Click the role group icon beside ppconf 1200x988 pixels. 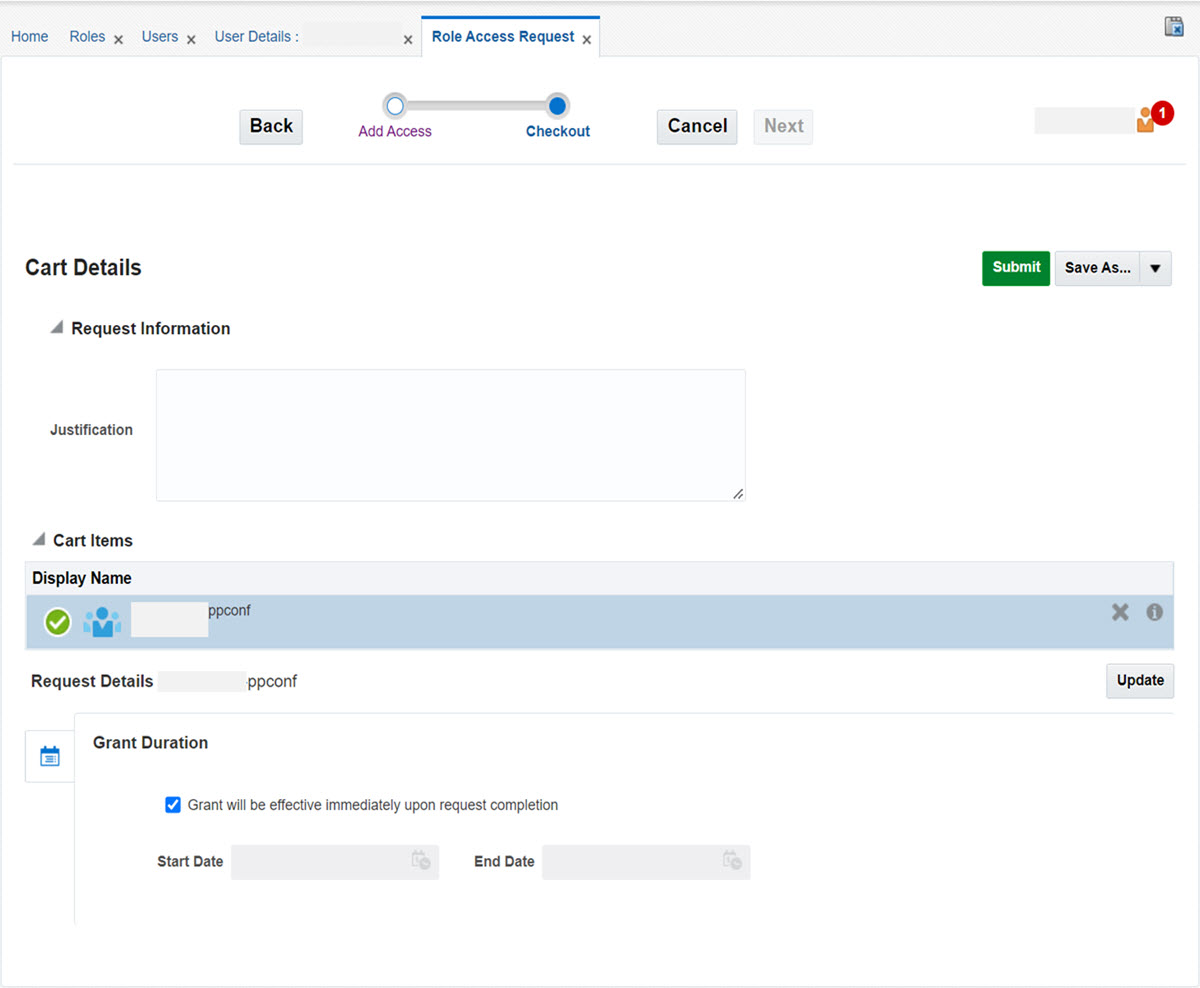101,621
